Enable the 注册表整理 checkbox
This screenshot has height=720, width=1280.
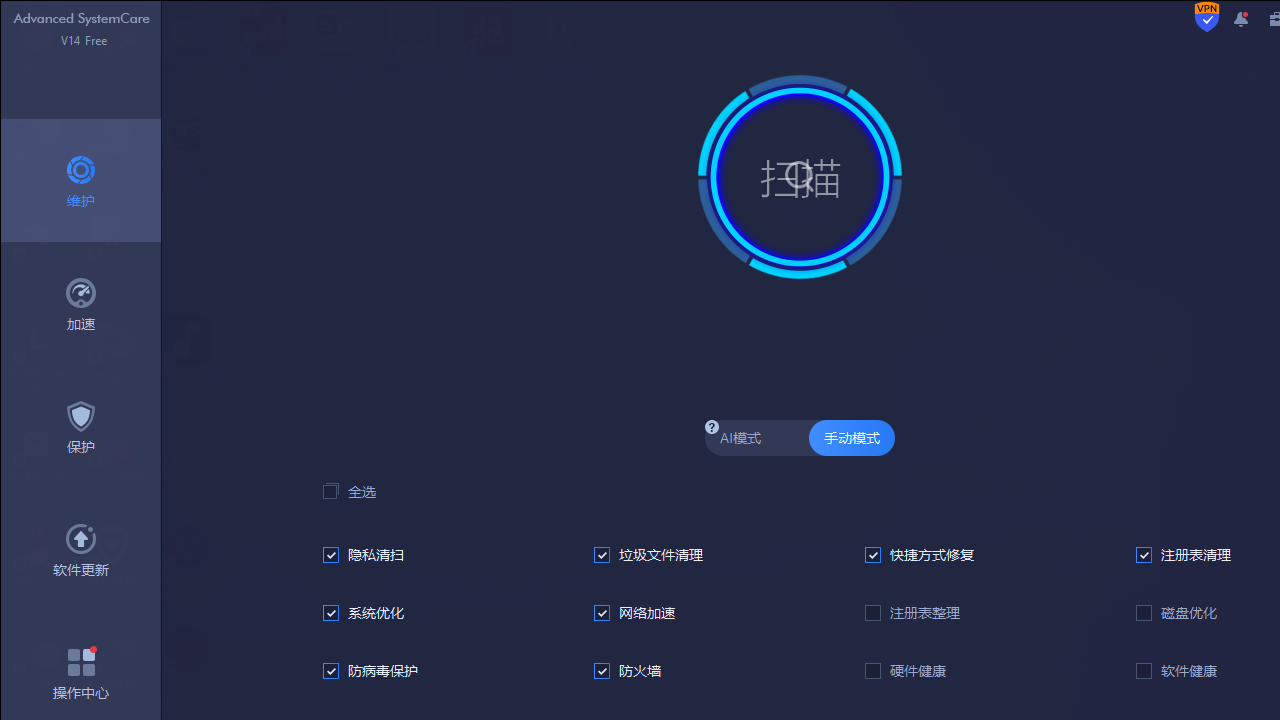coord(873,613)
